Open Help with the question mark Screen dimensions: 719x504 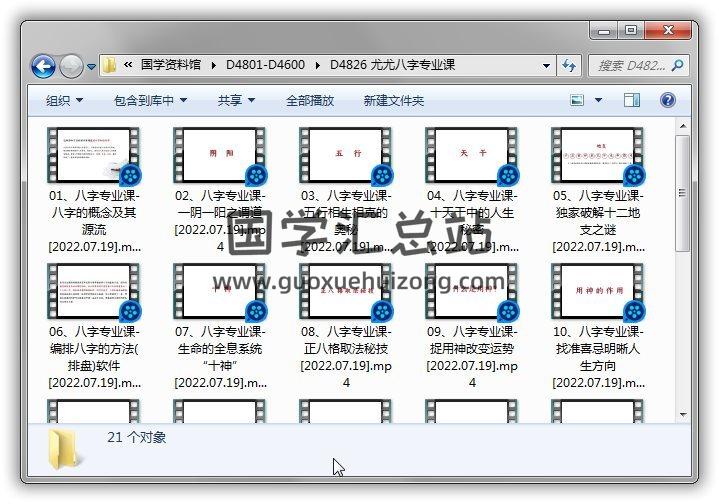(668, 100)
